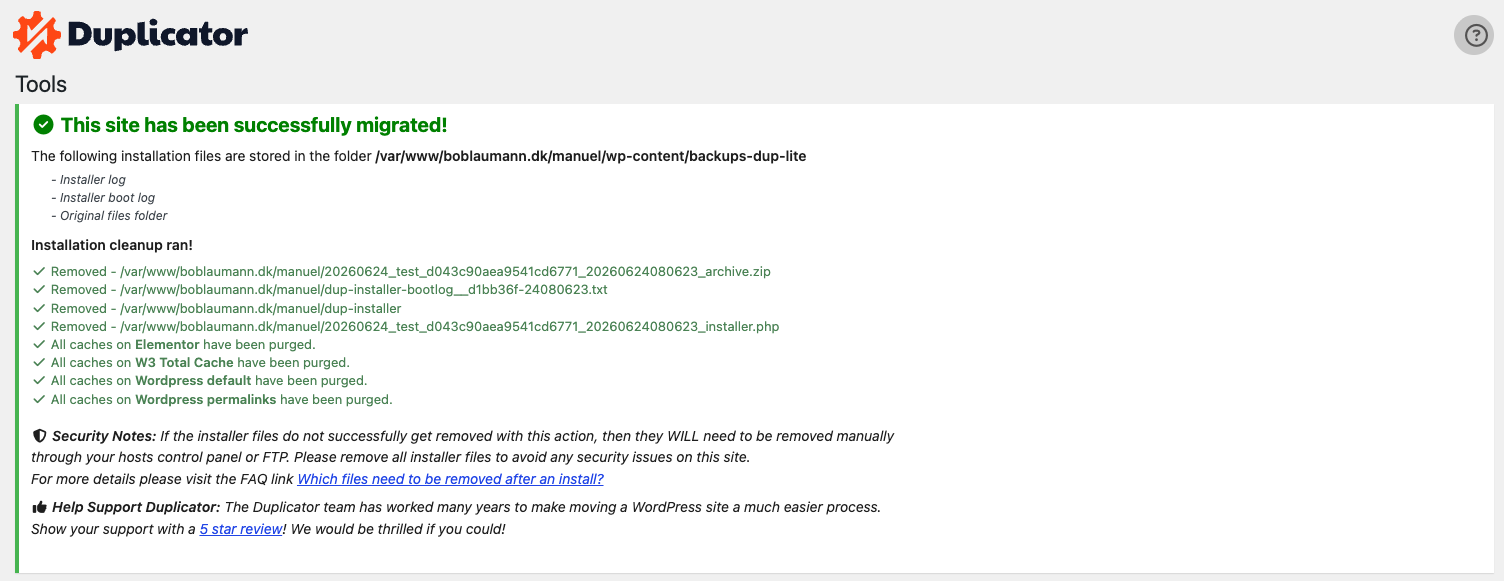The image size is (1504, 581).
Task: Click the thumbs-up Help Support icon
Action: [x=39, y=507]
